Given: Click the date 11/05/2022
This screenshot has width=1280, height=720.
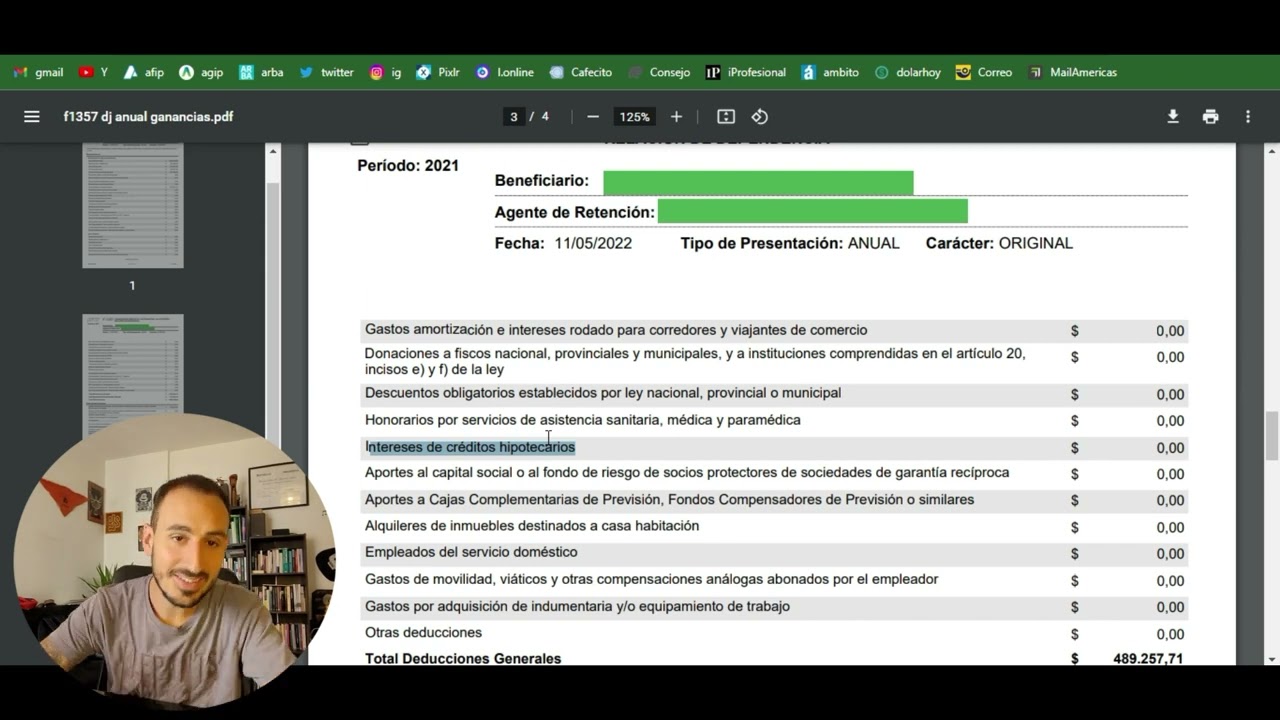Looking at the screenshot, I should [593, 243].
